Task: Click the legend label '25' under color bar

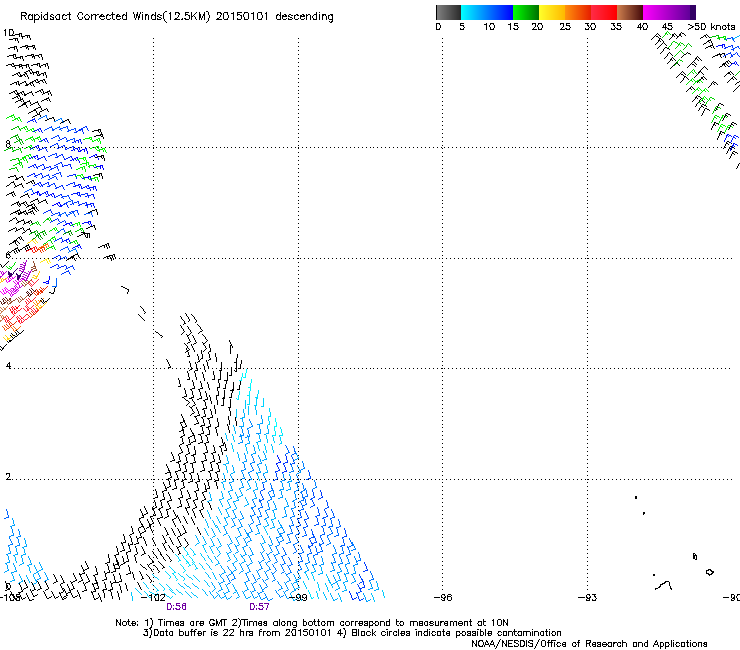Action: [x=565, y=27]
